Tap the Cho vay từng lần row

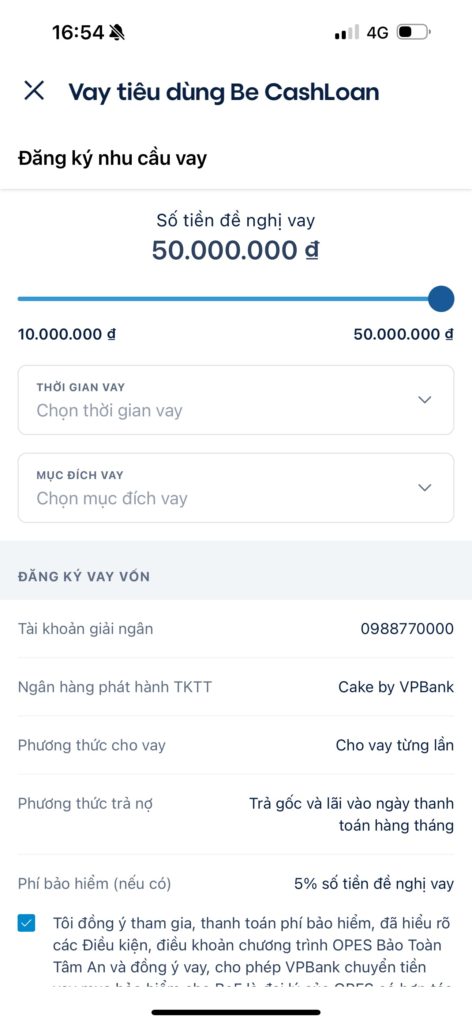click(236, 745)
